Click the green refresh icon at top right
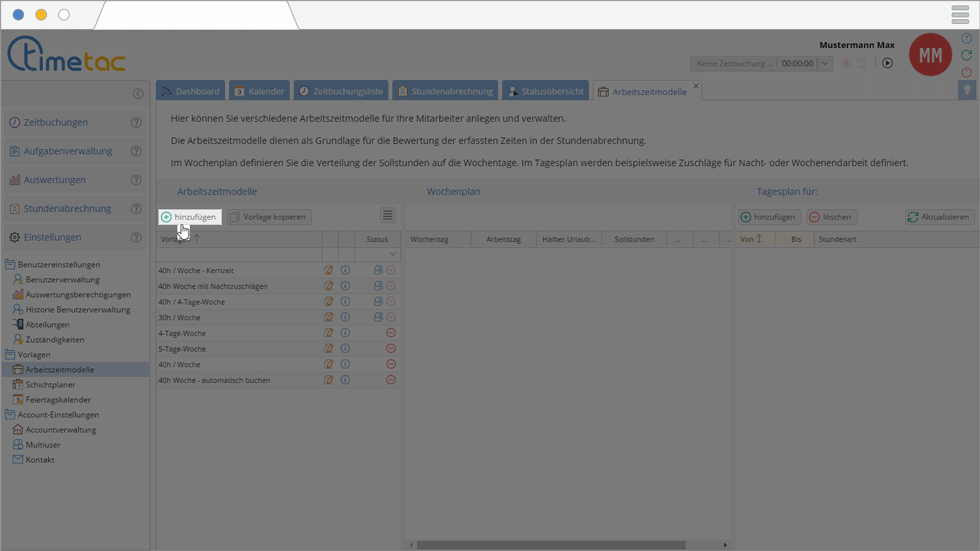The height and width of the screenshot is (551, 980). tap(966, 55)
